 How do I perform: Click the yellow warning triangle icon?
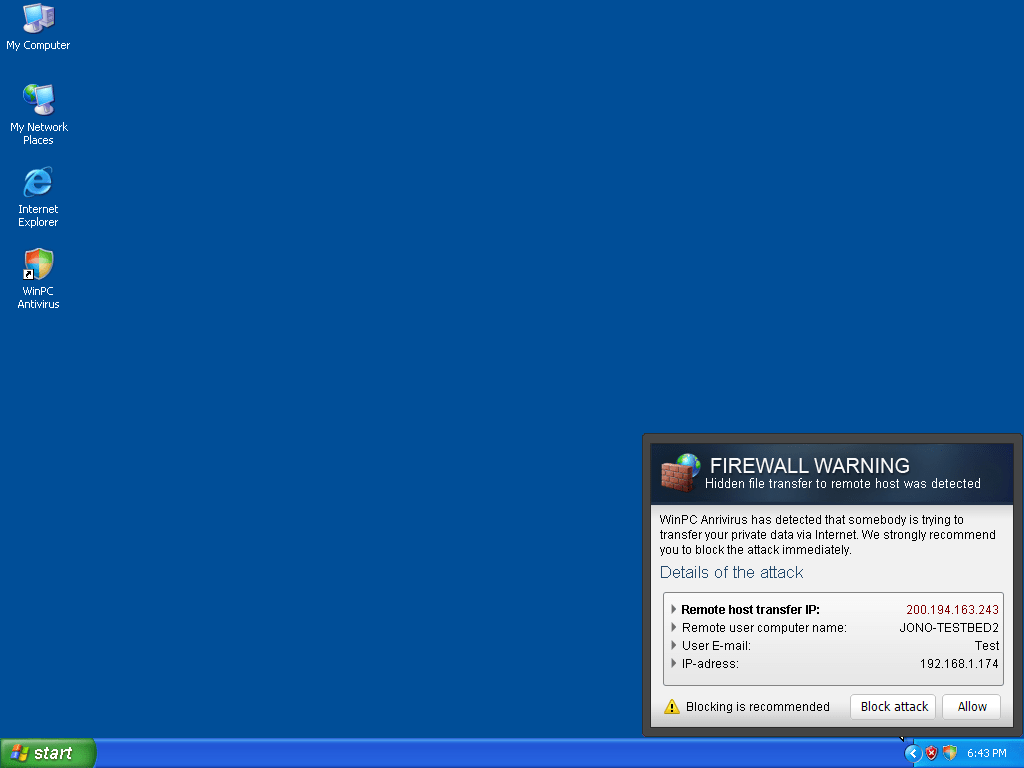672,707
